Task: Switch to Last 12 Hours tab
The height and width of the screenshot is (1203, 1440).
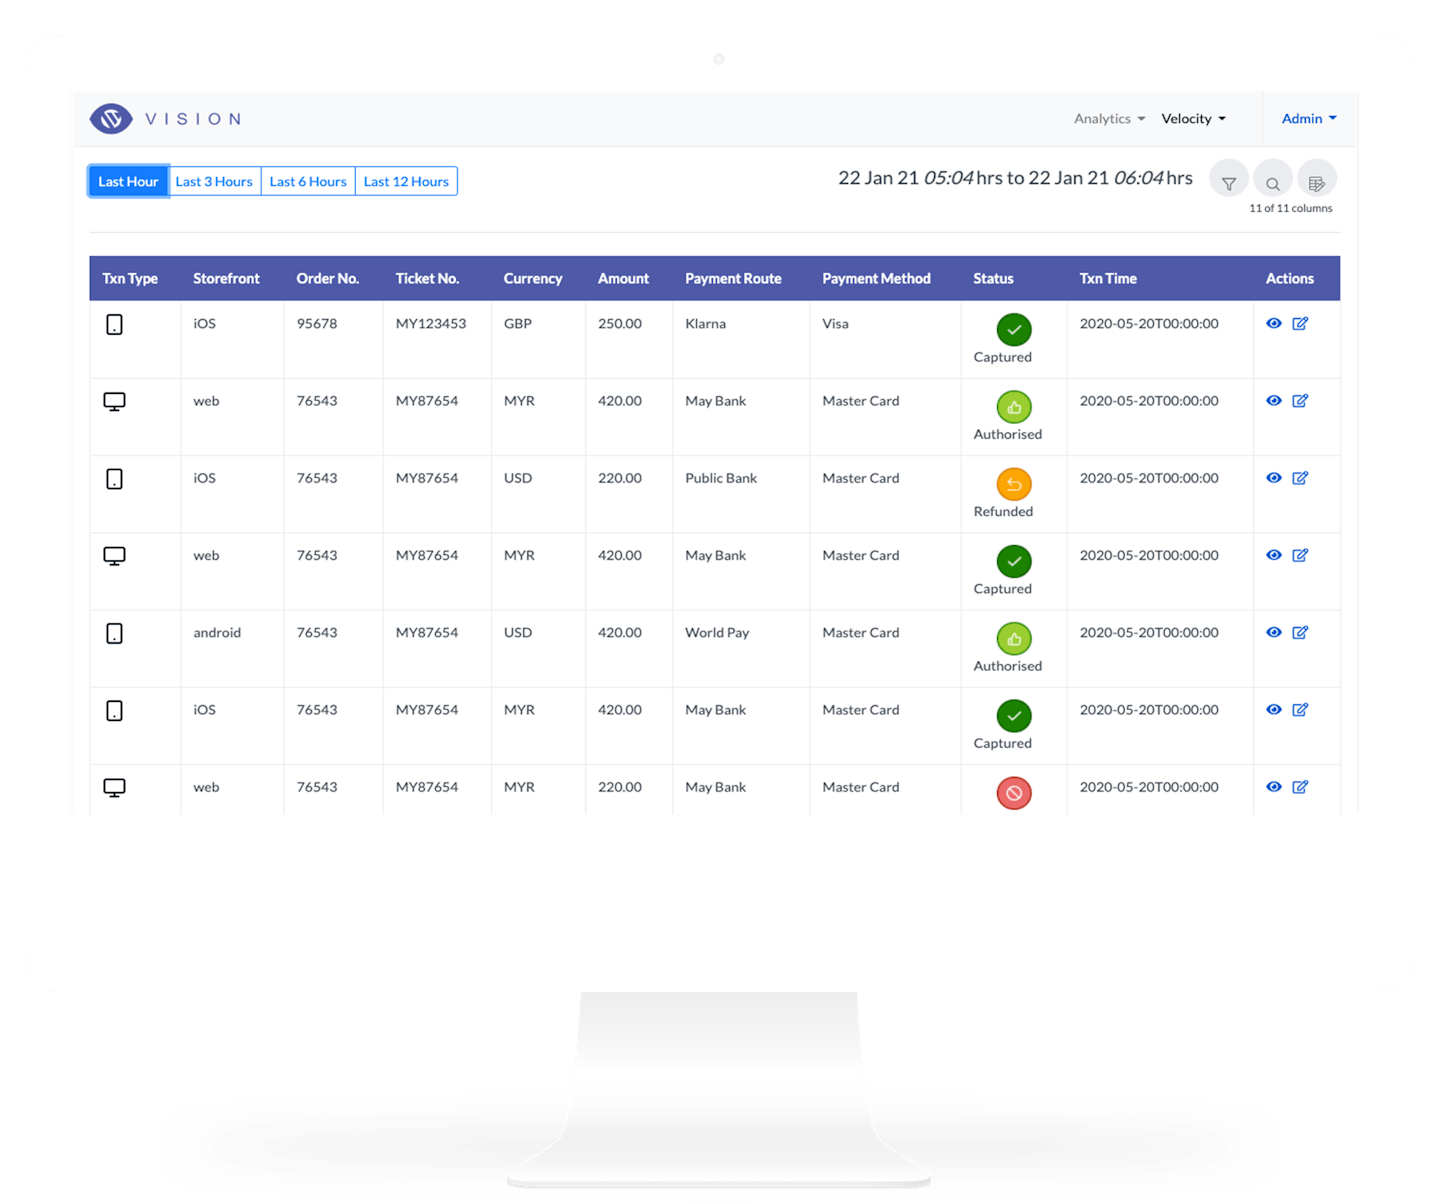Action: (406, 182)
